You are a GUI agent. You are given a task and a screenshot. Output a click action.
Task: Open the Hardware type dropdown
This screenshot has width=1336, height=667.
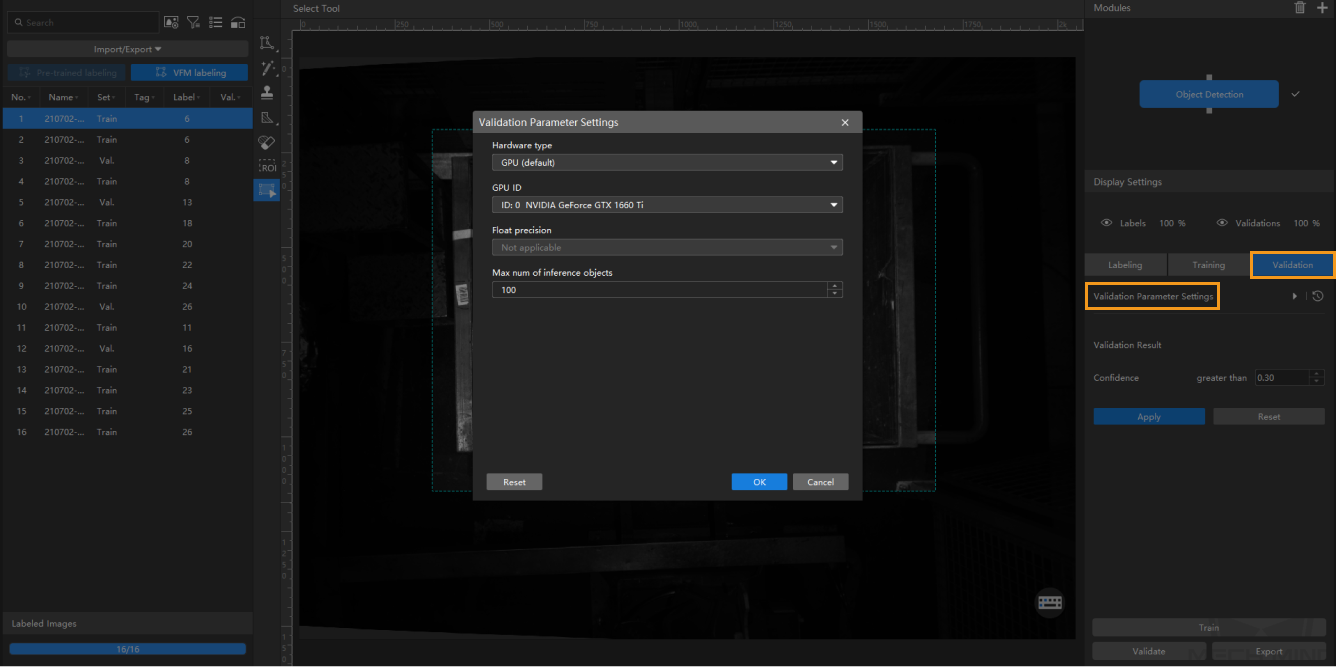(667, 163)
